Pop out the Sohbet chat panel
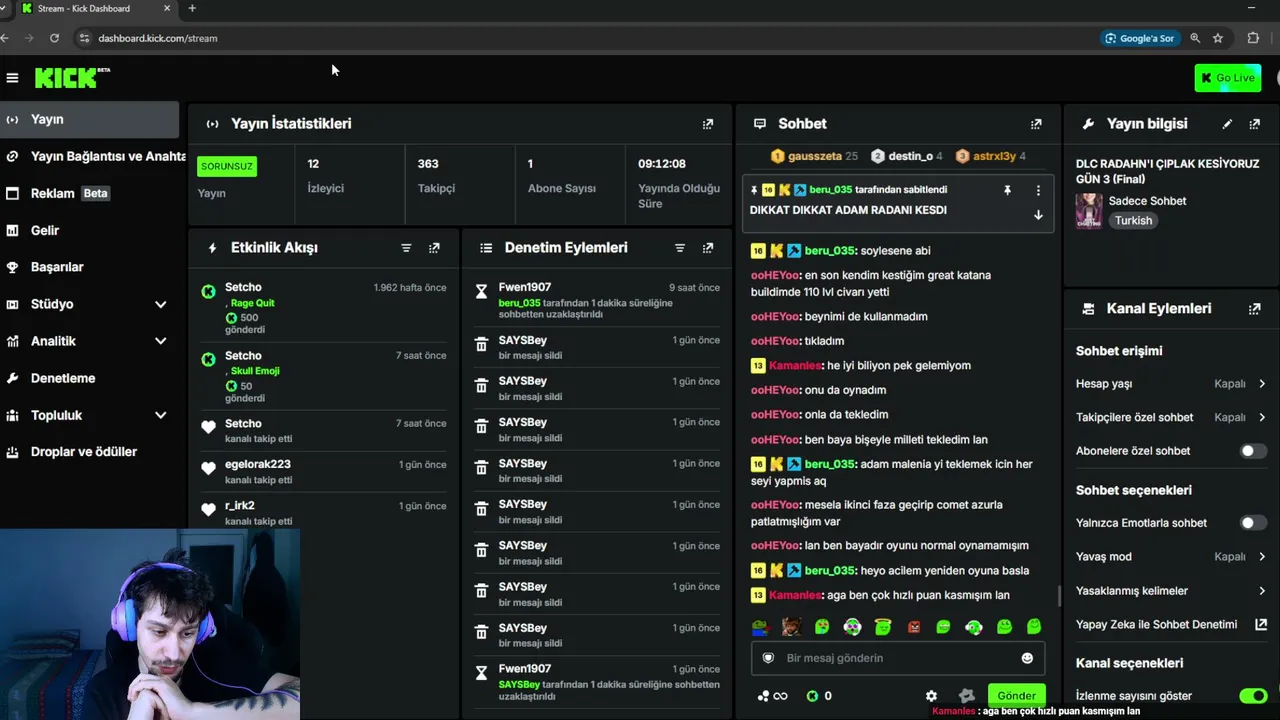1280x720 pixels. [x=1036, y=124]
